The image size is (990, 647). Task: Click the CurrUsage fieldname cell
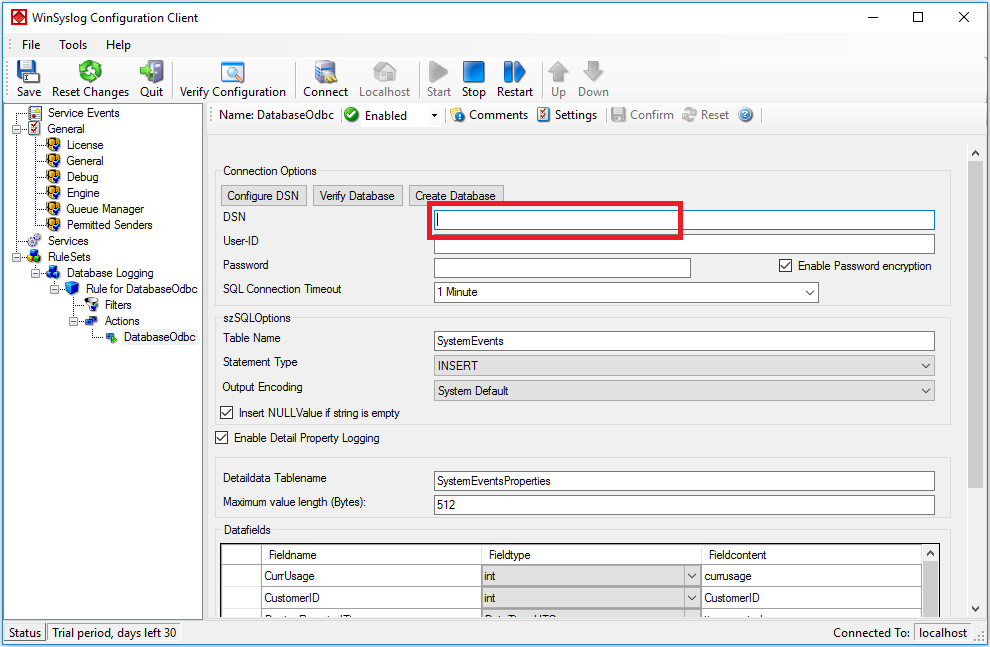tap(371, 576)
